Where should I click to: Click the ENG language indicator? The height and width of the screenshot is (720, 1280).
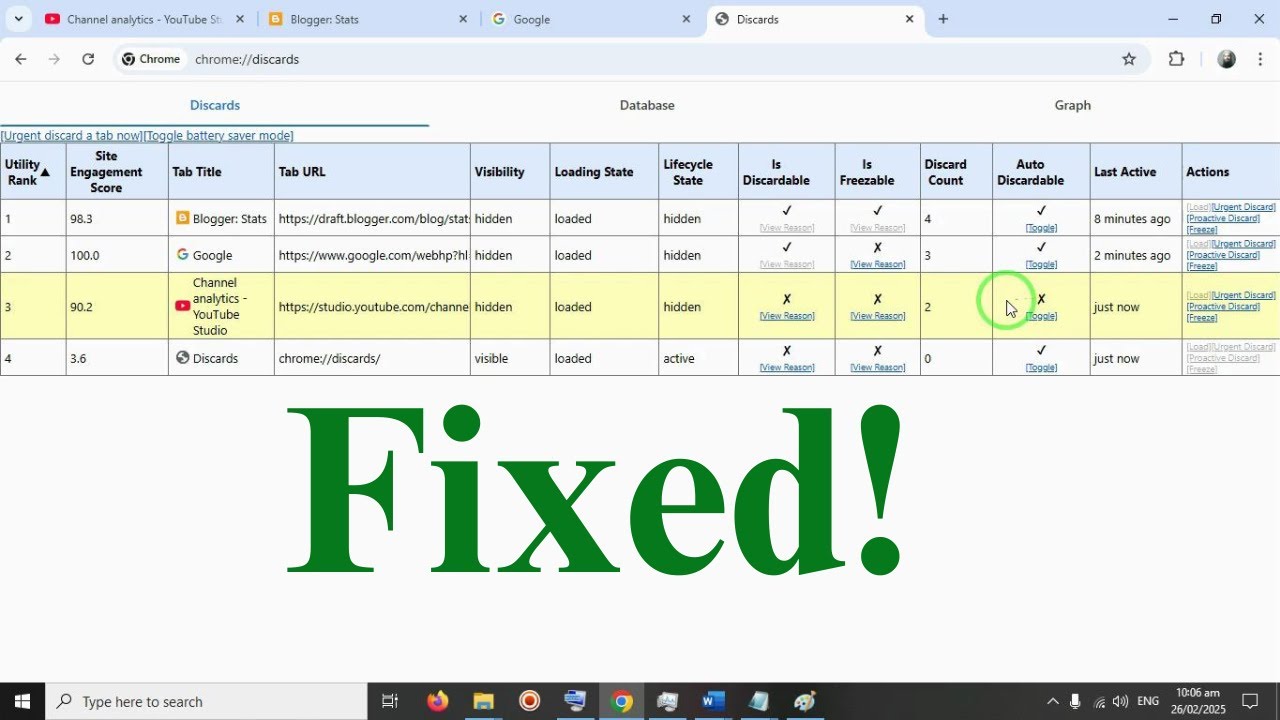tap(1148, 701)
